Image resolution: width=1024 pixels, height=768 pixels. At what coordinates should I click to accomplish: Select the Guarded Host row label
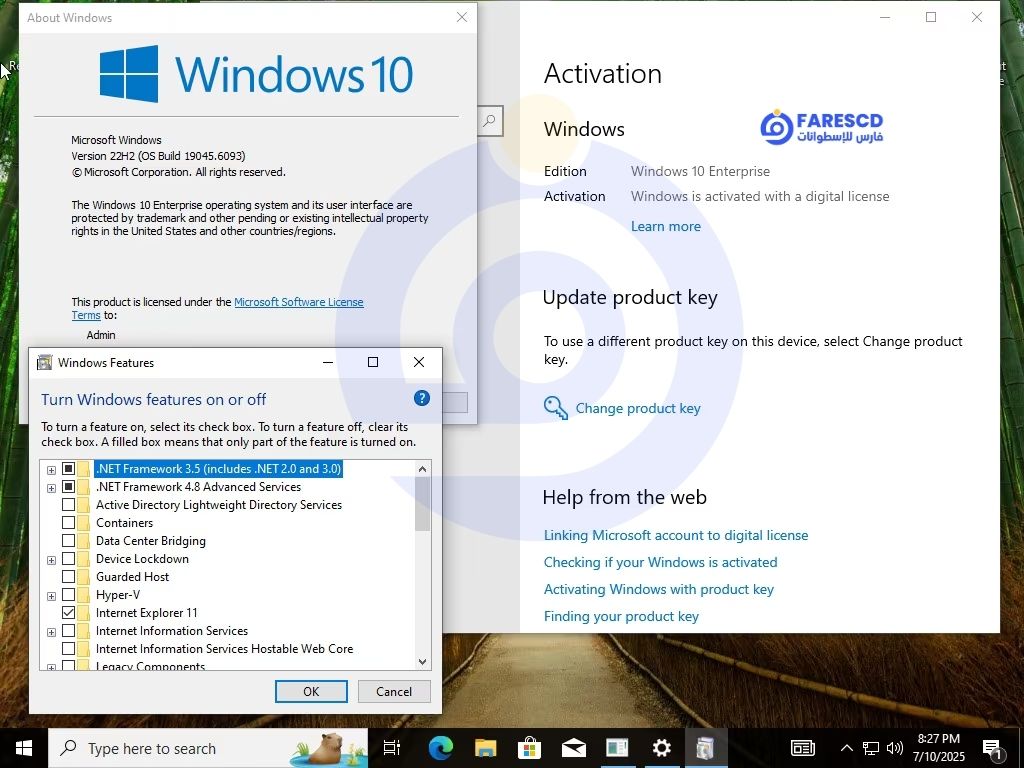(x=133, y=577)
